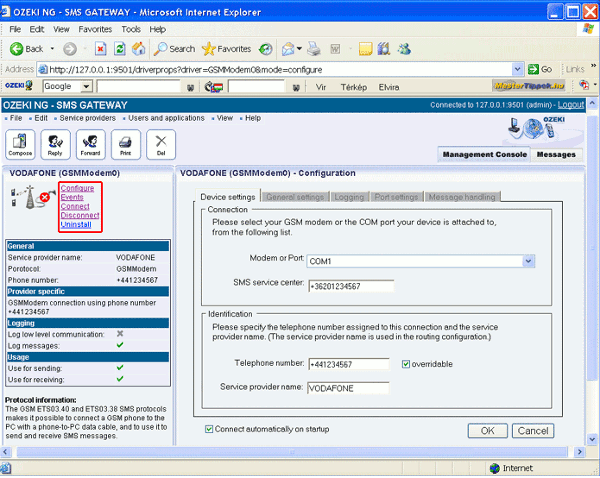This screenshot has height=478, width=600.
Task: Open the Home page icon
Action: point(139,49)
